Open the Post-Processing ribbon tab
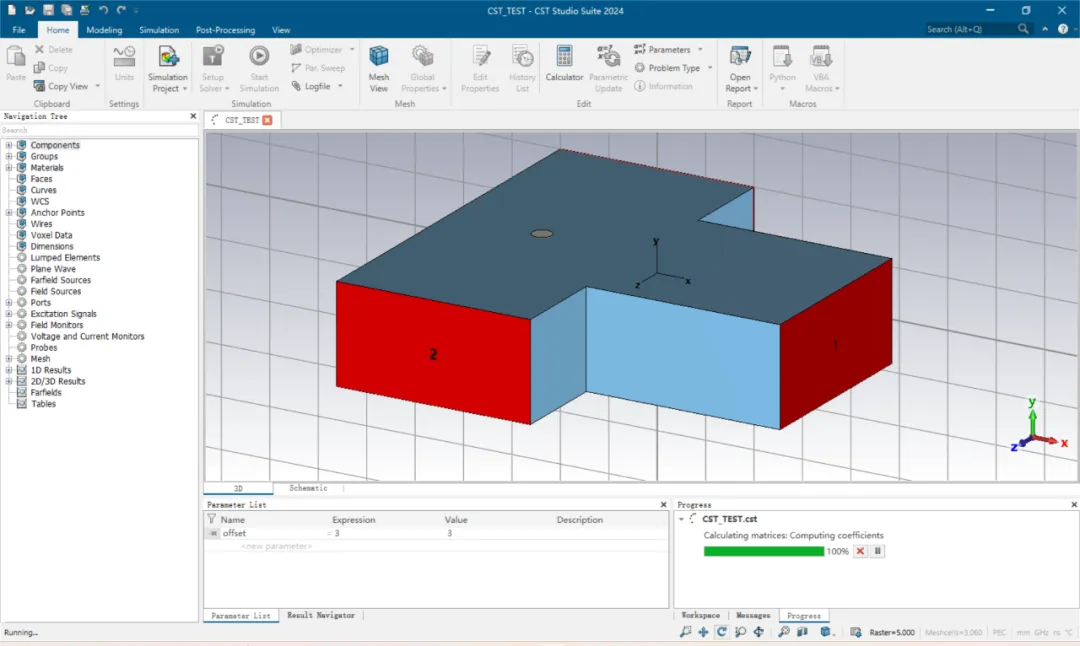This screenshot has height=646, width=1080. (x=225, y=30)
